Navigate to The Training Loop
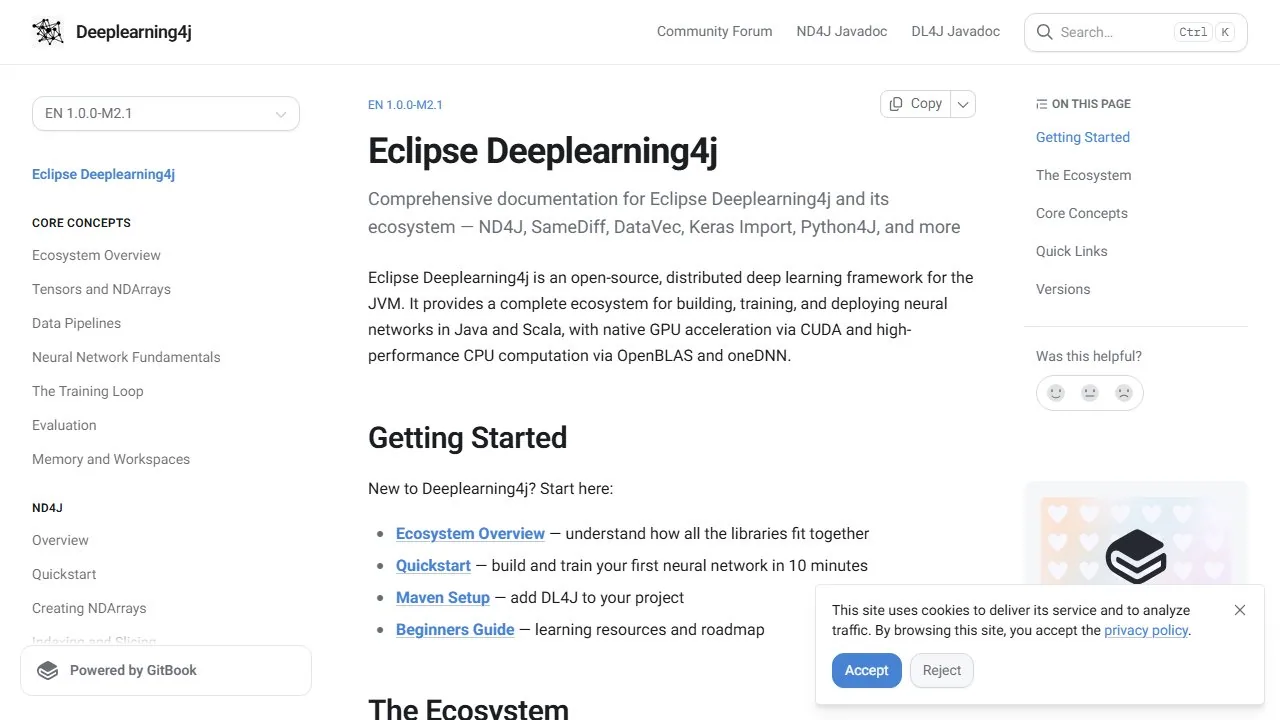 coord(88,391)
